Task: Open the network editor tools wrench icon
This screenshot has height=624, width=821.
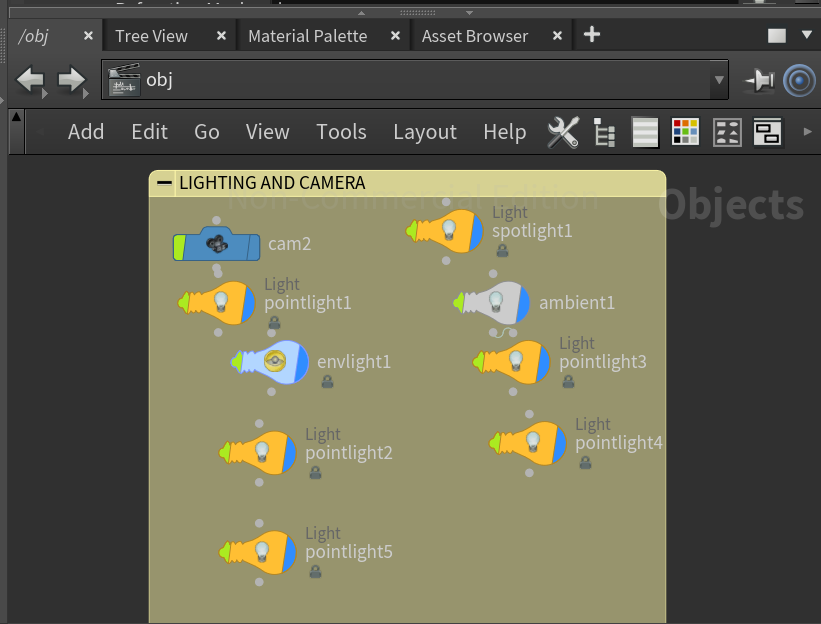Action: (x=563, y=132)
